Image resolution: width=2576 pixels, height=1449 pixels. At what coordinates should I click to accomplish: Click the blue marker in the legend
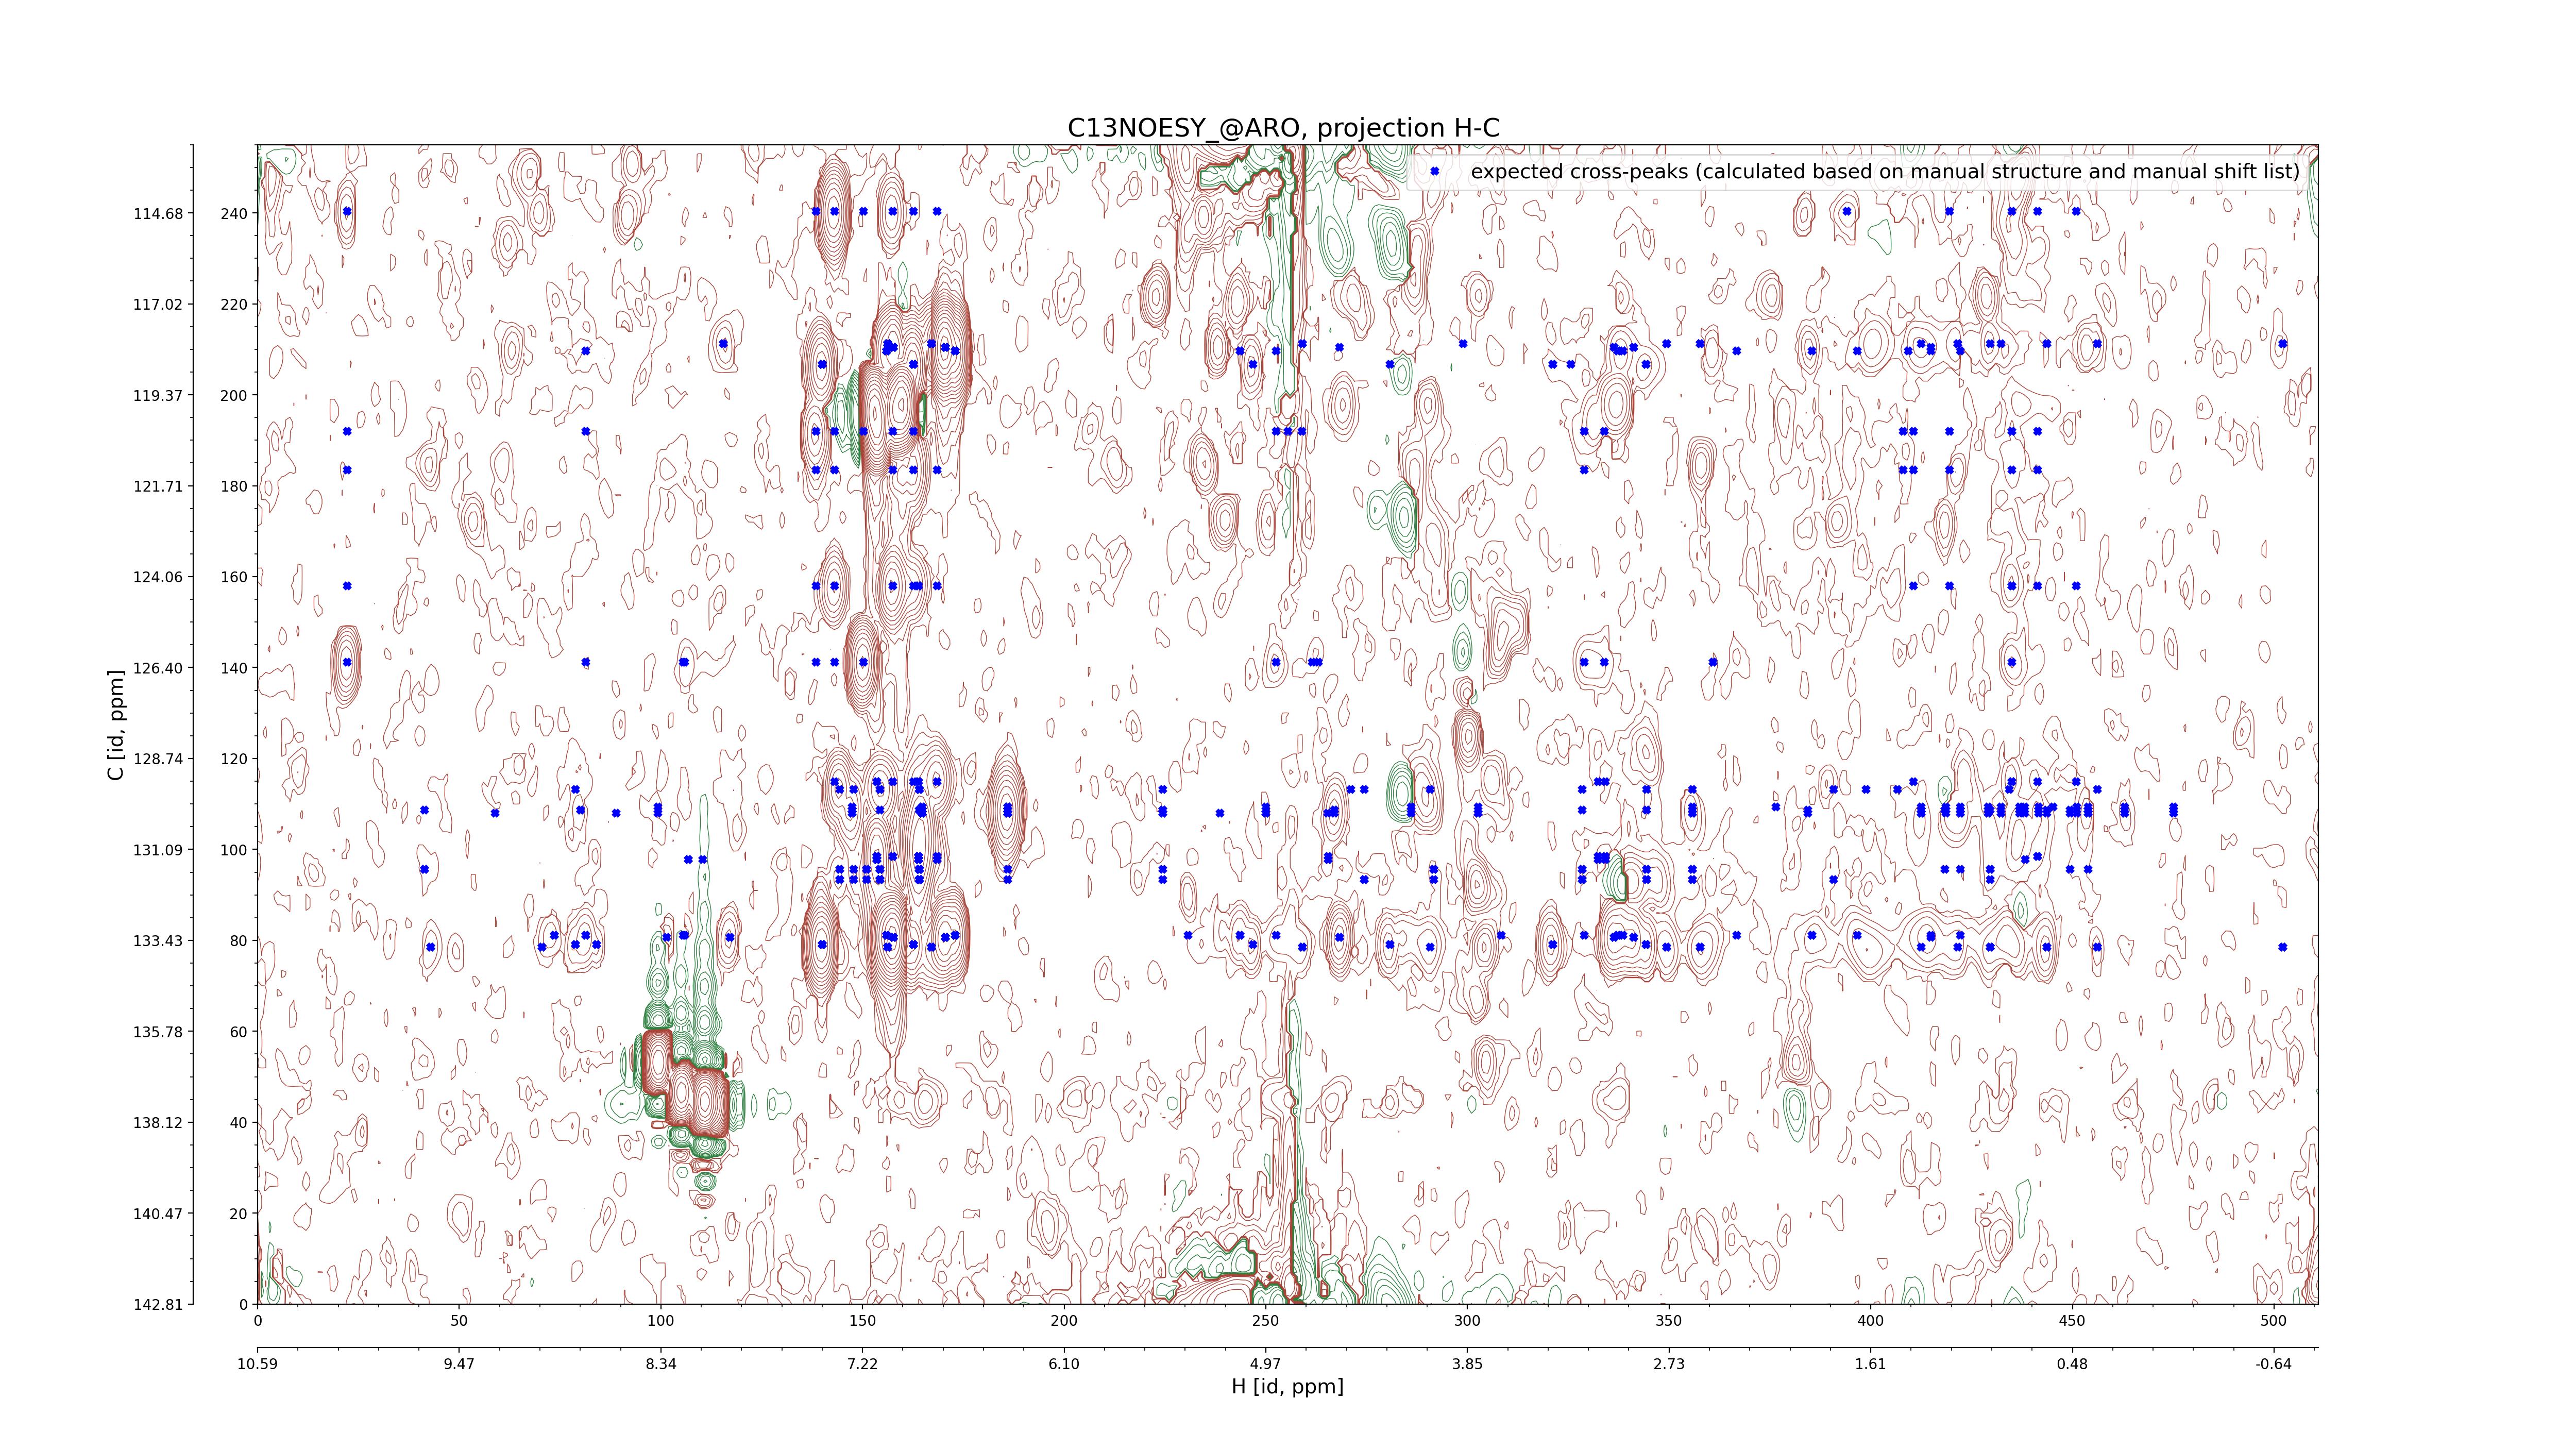coord(1434,172)
